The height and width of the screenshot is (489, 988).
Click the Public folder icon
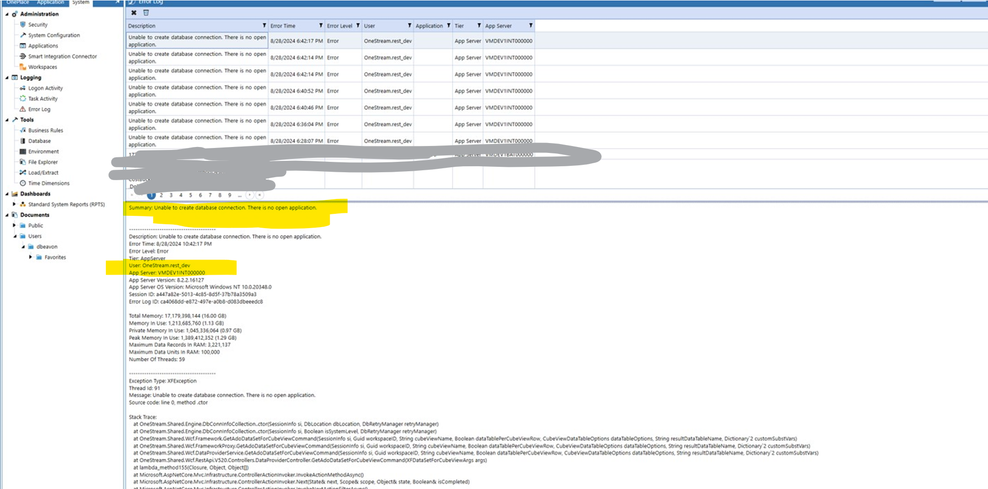tap(23, 226)
